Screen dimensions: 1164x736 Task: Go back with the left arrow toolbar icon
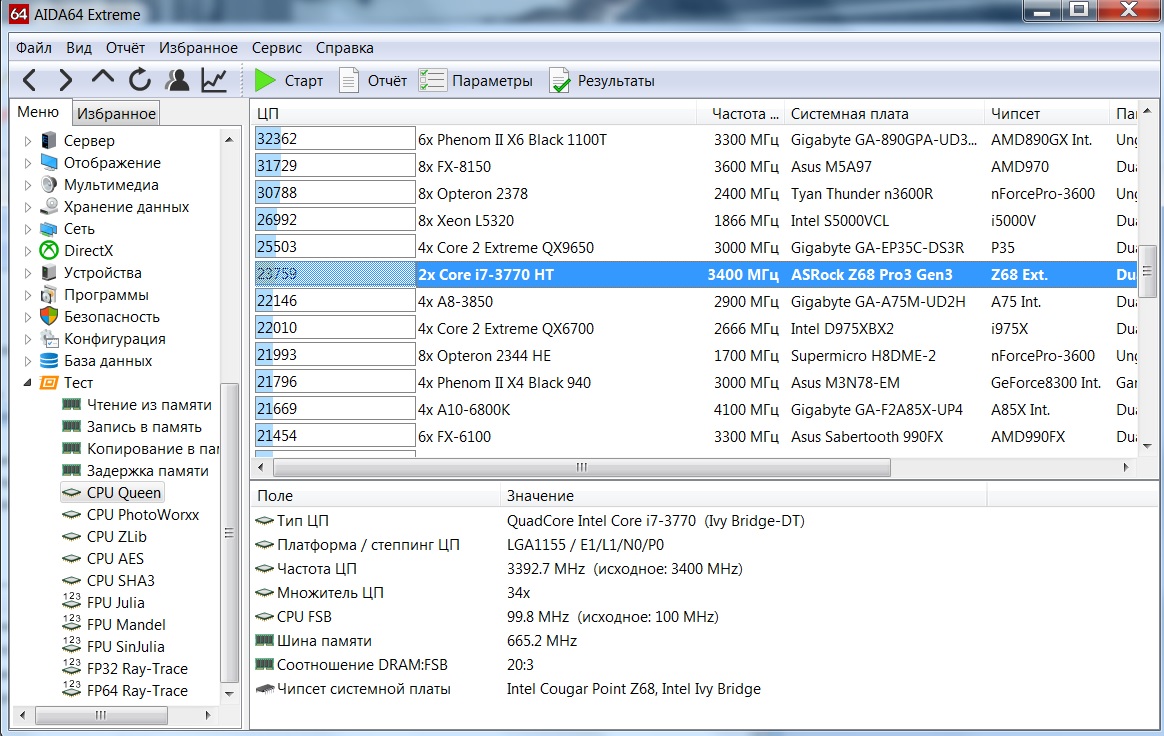click(x=30, y=80)
